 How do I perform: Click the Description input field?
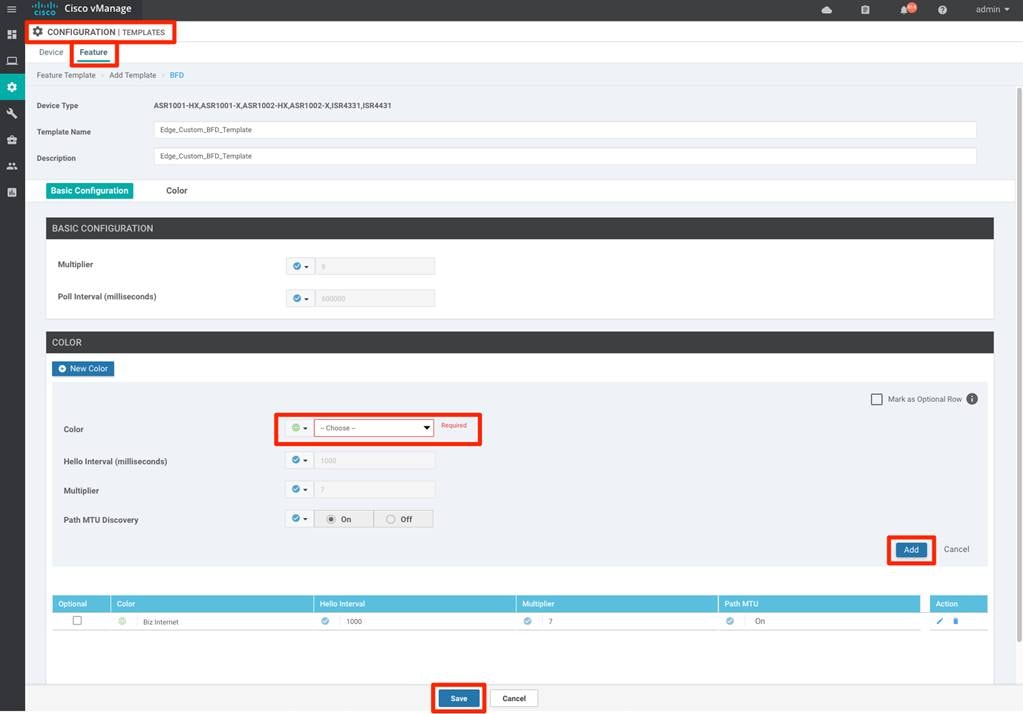tap(565, 156)
